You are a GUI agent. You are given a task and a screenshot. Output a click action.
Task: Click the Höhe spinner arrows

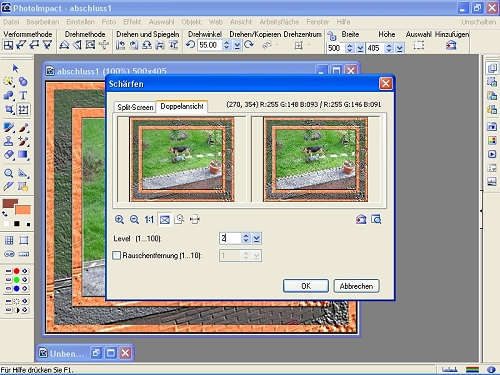pos(389,48)
